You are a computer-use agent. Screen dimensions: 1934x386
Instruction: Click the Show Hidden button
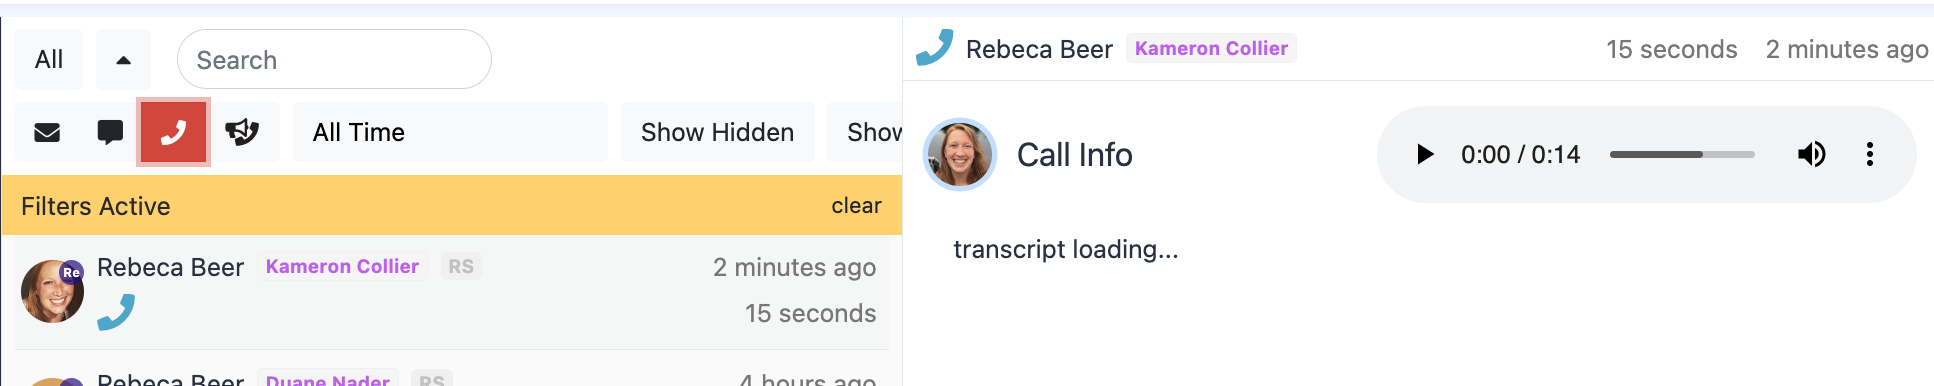[x=717, y=132]
